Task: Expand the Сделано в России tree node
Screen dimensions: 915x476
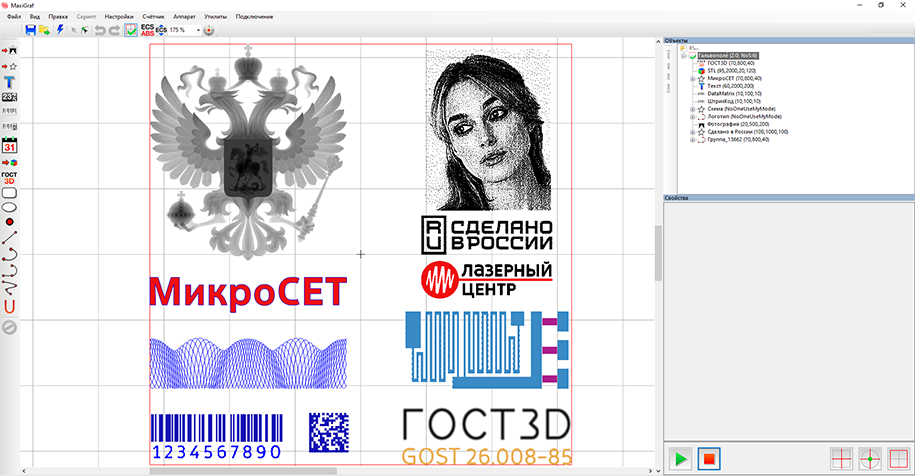Action: (693, 132)
